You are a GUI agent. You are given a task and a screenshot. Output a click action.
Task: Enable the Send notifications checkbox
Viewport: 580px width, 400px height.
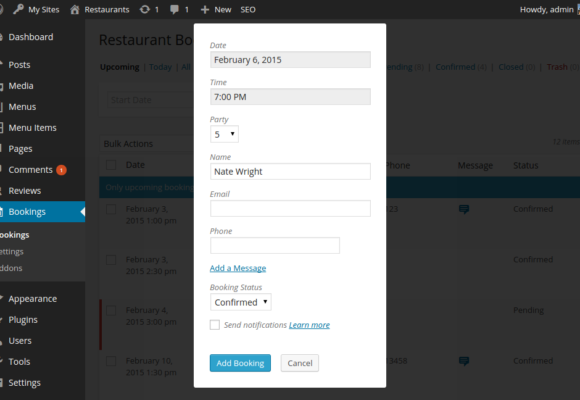coord(215,325)
